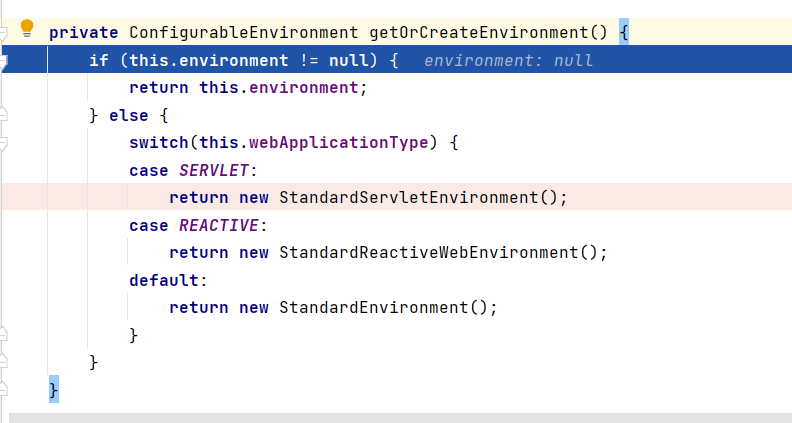
Task: Click the inline debug hint 'environment: null'
Action: tap(508, 61)
